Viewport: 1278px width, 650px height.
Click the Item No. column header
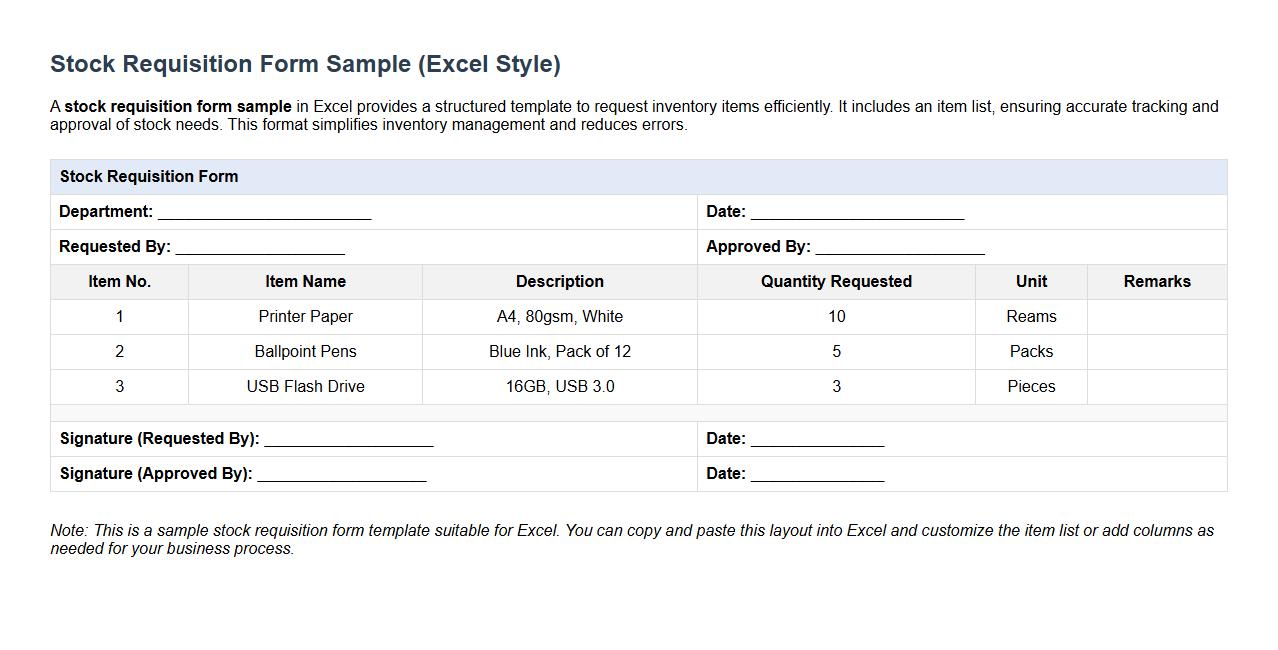point(119,281)
